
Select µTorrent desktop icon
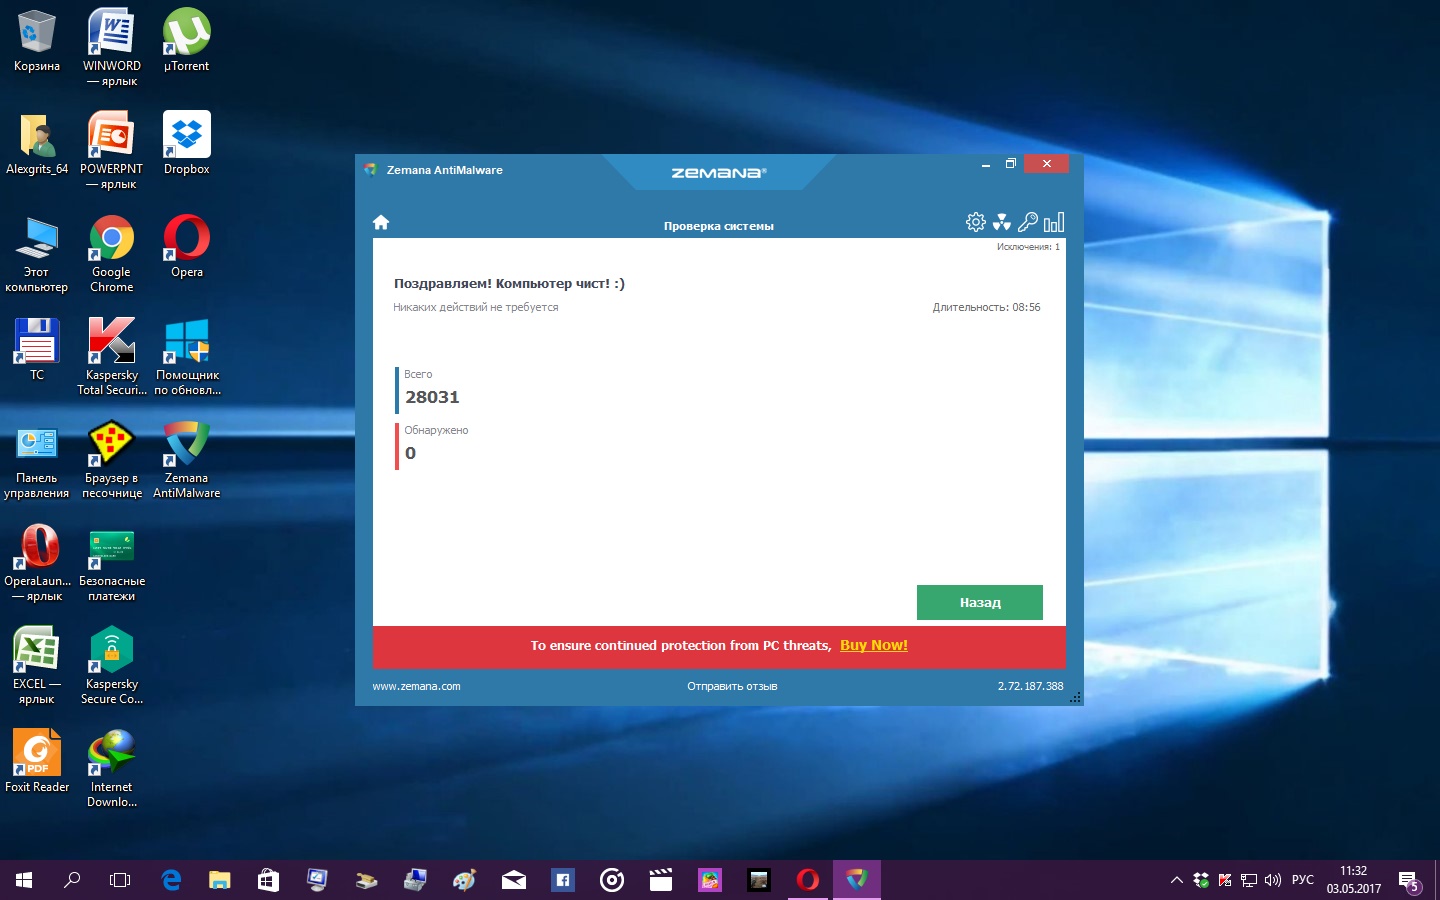(x=187, y=41)
